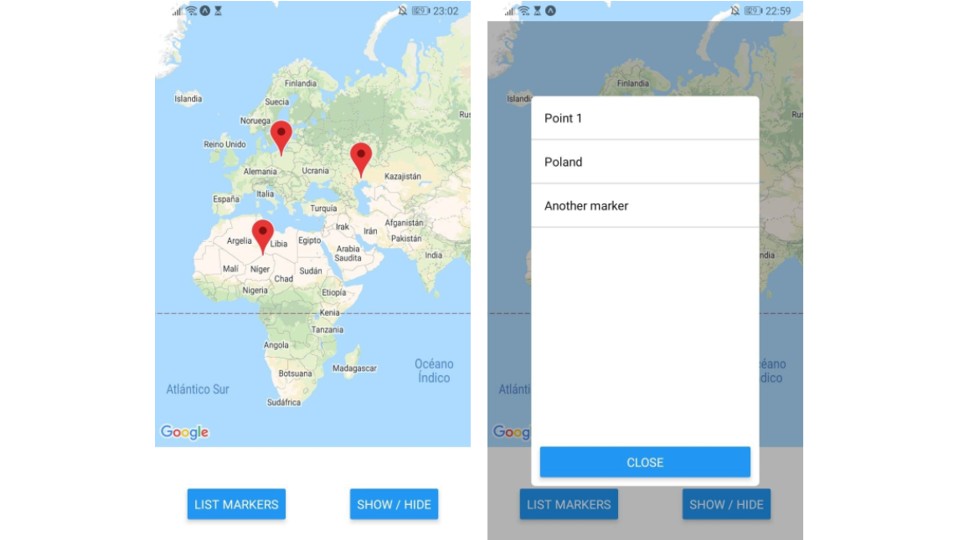The width and height of the screenshot is (959, 540).
Task: Click 'Turquía' label on left map
Action: pyautogui.click(x=323, y=208)
